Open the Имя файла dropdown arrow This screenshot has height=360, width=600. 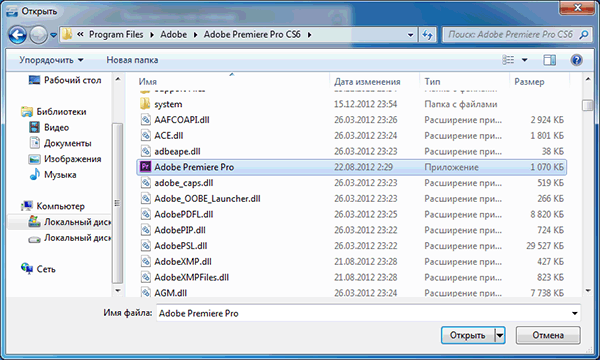click(575, 313)
